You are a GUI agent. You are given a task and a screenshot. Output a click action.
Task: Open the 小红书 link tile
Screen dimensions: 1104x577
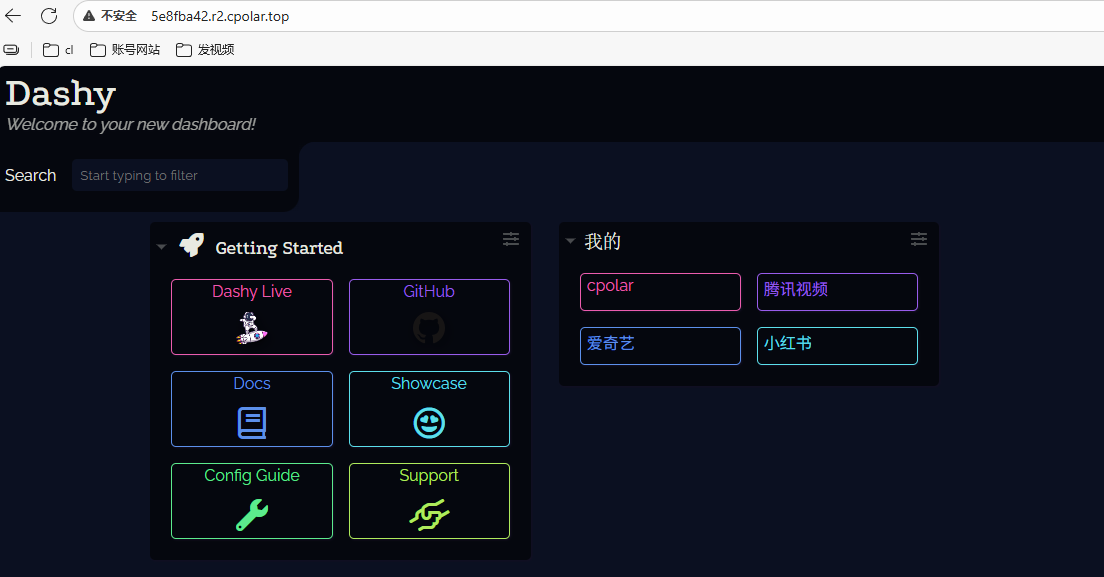(837, 346)
